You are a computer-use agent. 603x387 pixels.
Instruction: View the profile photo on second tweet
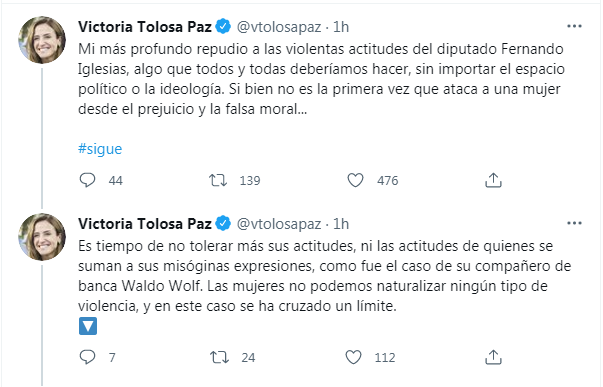click(x=42, y=237)
